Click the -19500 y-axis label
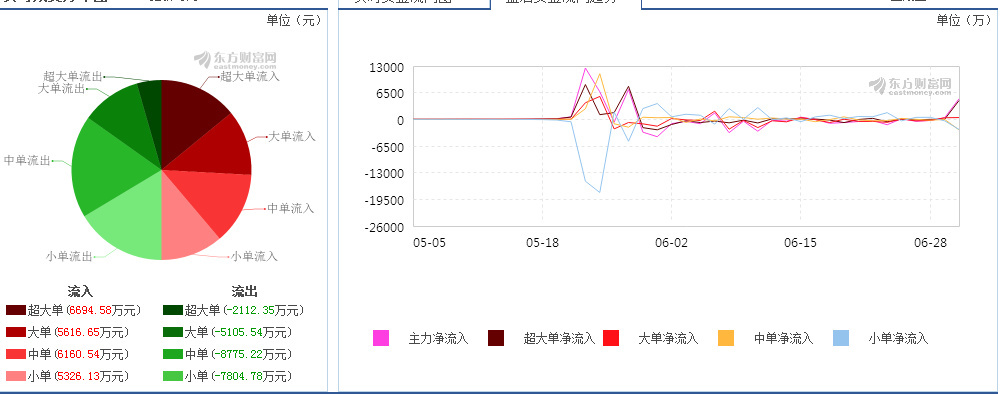This screenshot has width=1005, height=394. 385,201
